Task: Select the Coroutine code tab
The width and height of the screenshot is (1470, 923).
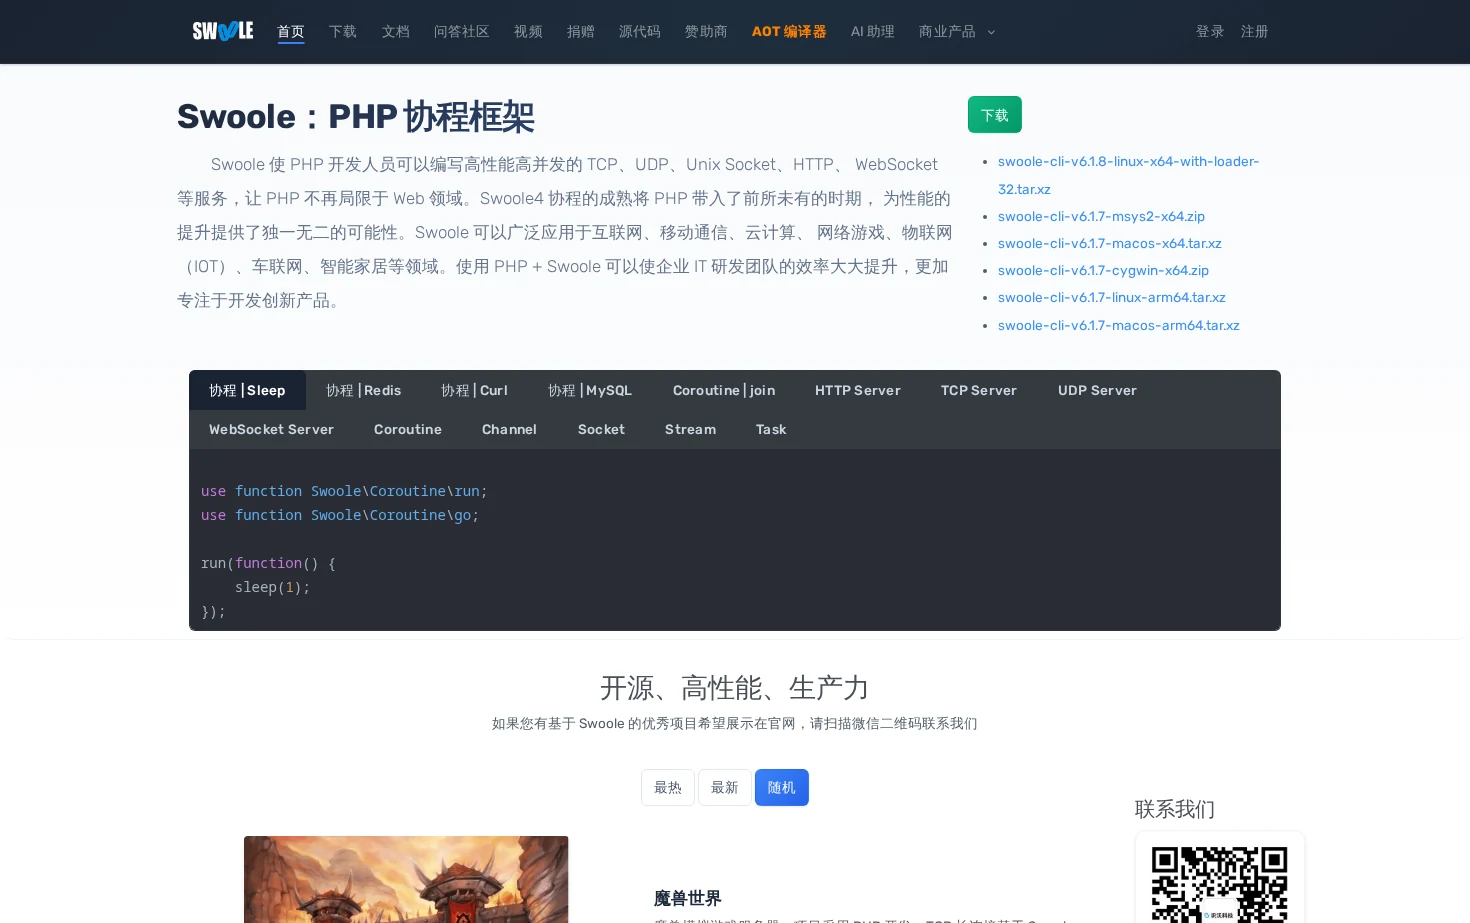Action: point(408,429)
